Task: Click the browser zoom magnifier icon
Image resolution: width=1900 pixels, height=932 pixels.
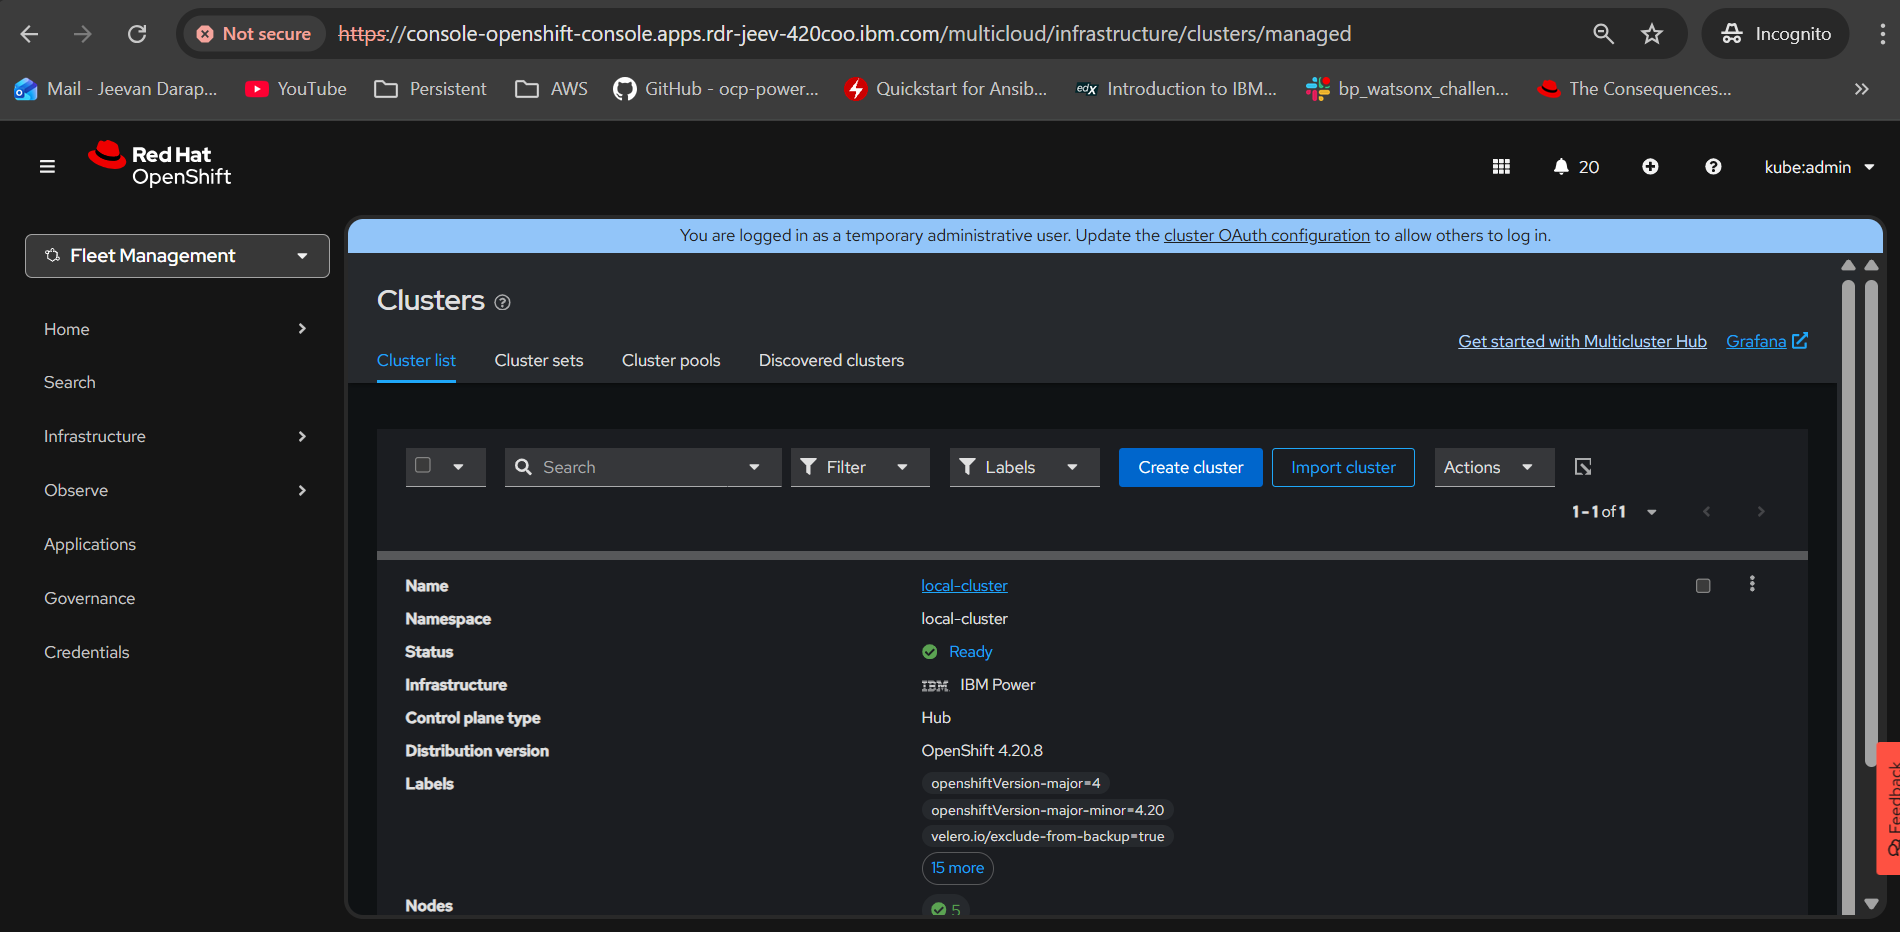Action: pos(1603,34)
